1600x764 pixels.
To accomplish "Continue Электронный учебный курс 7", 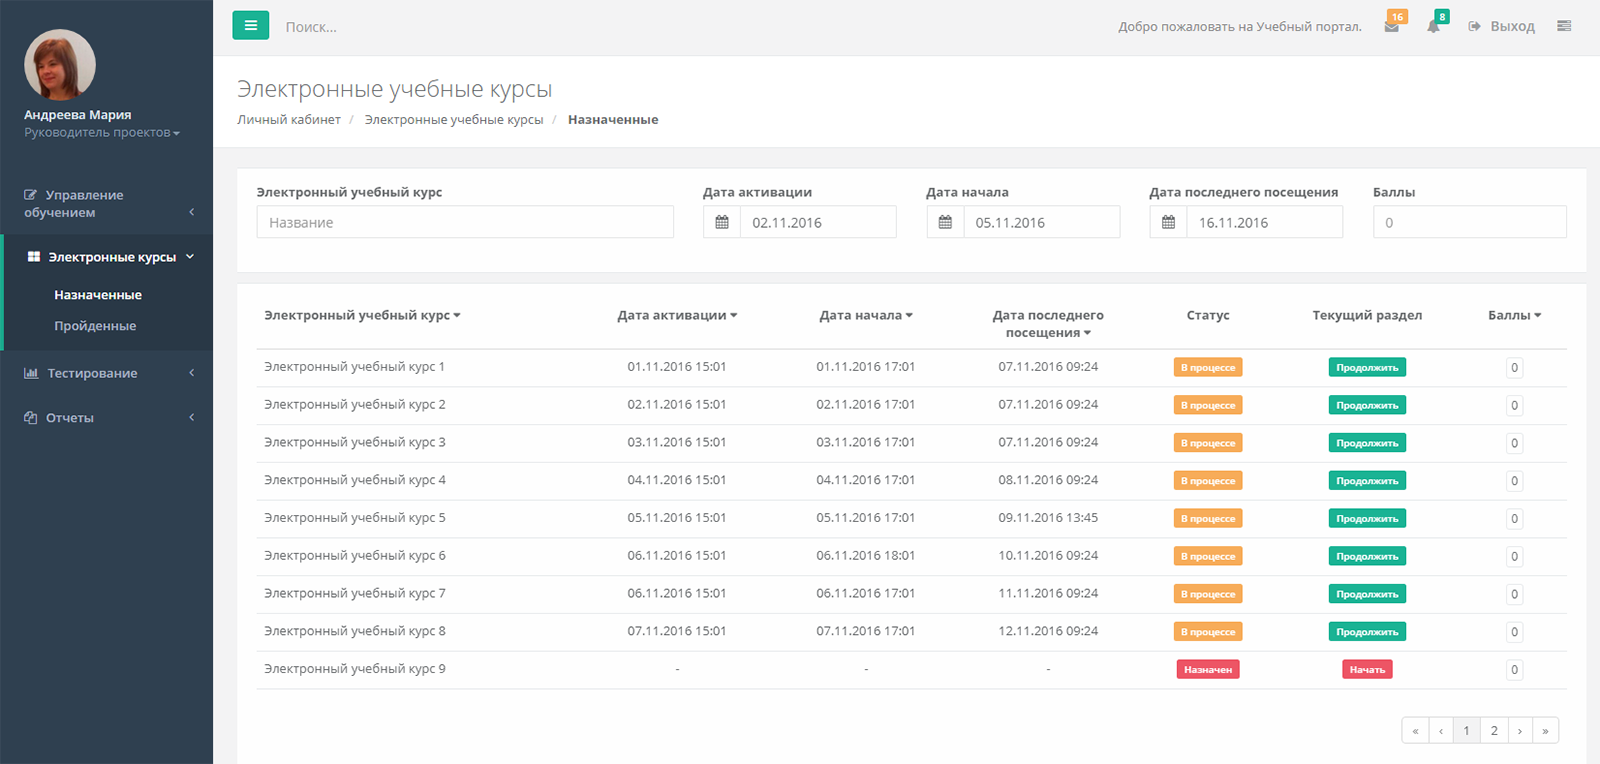I will (x=1367, y=594).
